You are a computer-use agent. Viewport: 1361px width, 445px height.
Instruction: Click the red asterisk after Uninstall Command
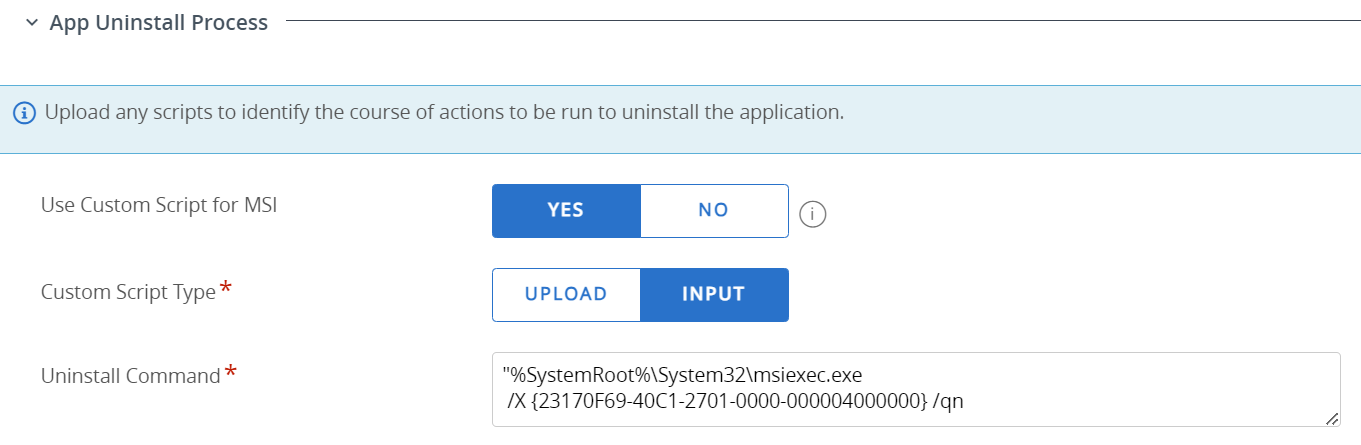231,373
